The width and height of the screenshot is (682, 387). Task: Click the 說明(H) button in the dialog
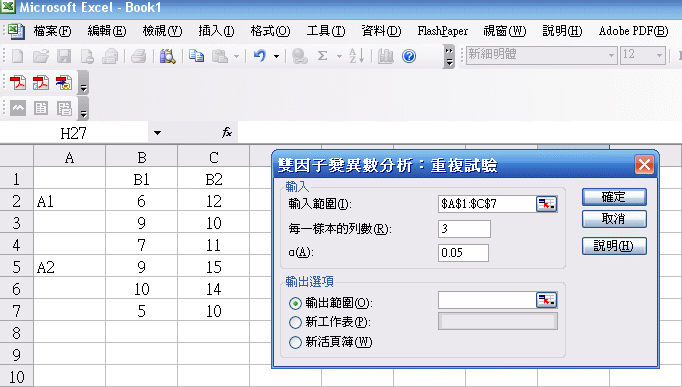pyautogui.click(x=614, y=246)
